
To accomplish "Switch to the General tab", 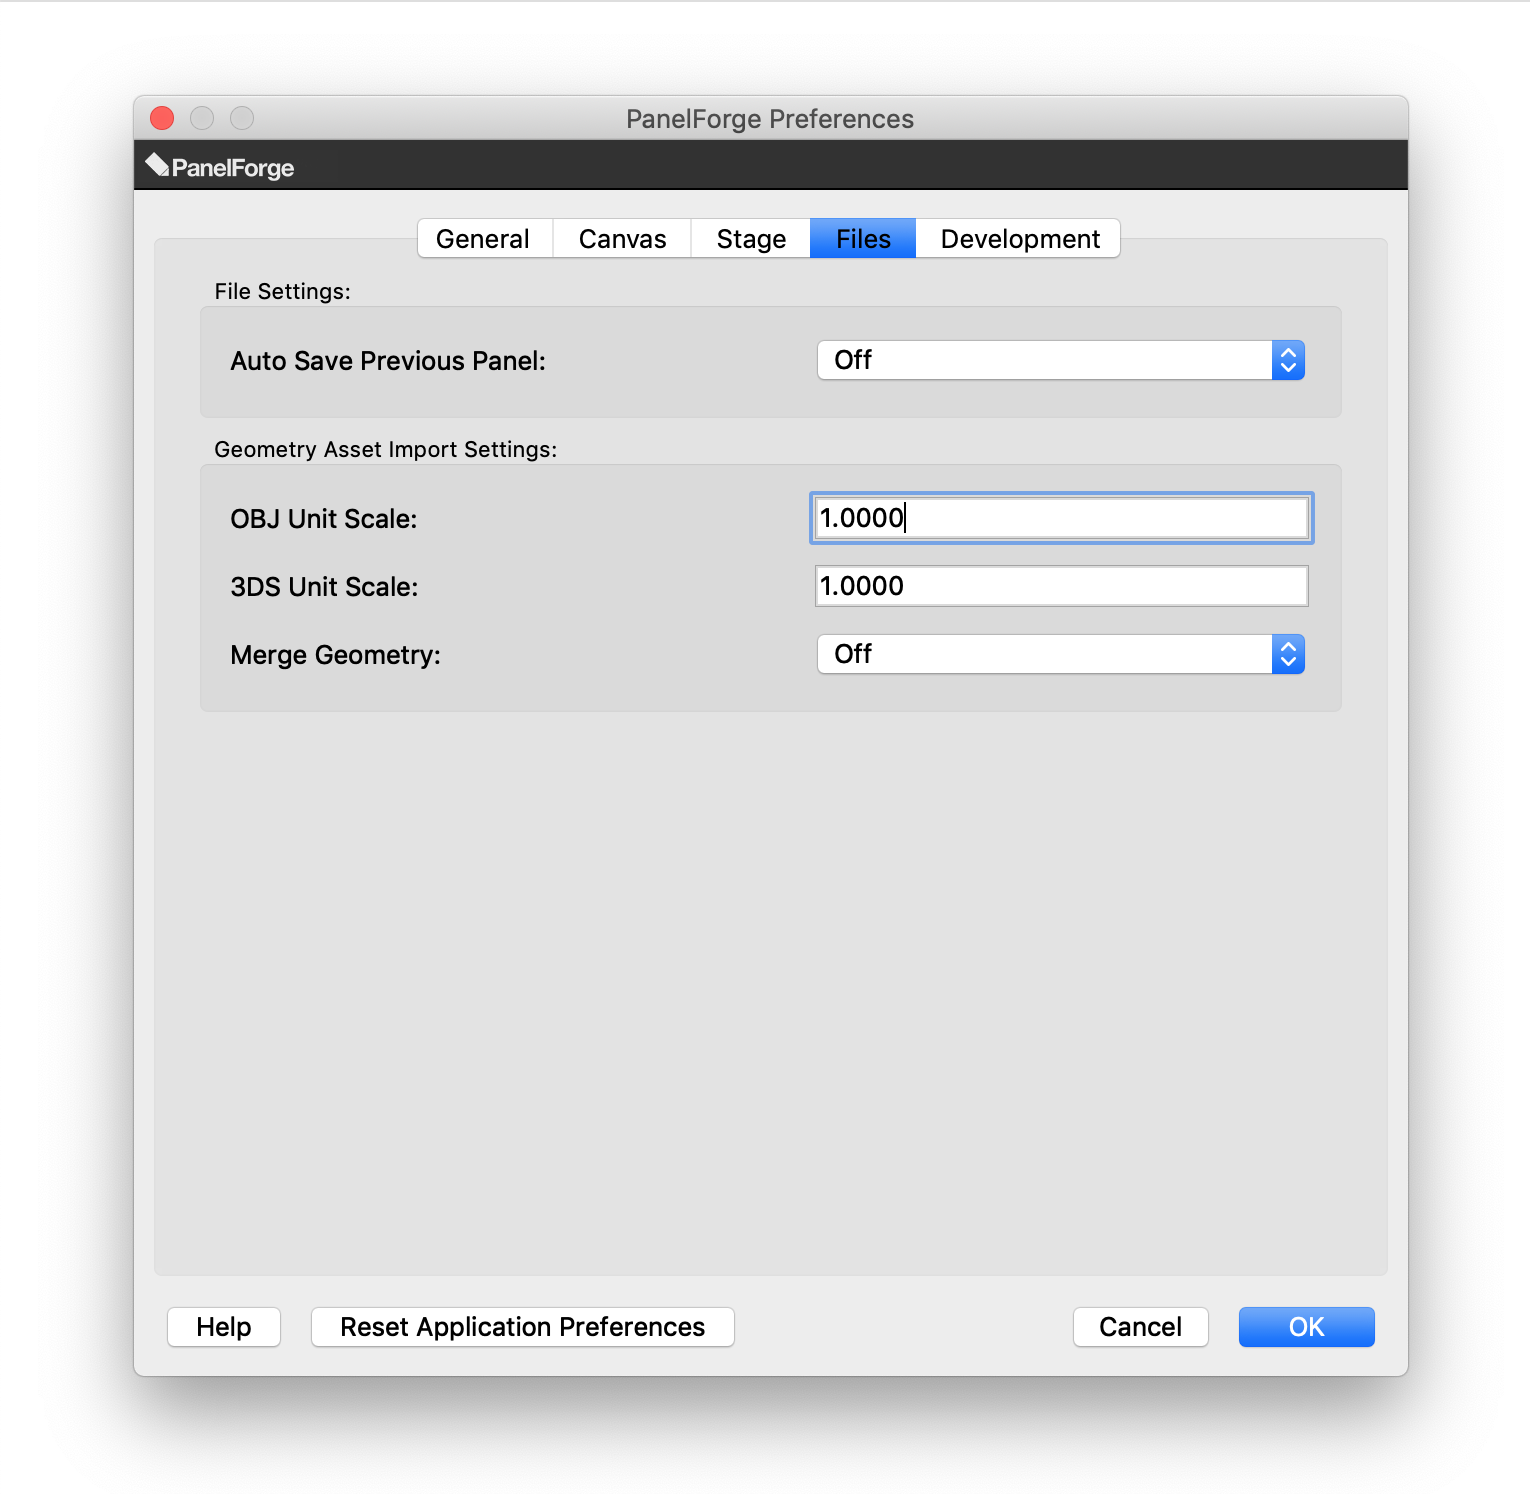I will [x=483, y=239].
